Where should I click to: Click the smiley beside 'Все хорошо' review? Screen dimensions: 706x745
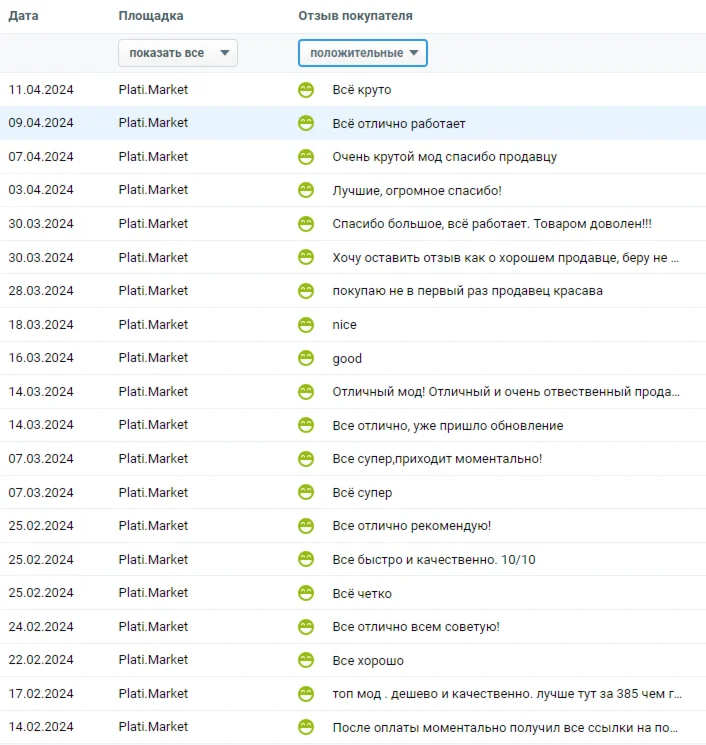coord(306,660)
